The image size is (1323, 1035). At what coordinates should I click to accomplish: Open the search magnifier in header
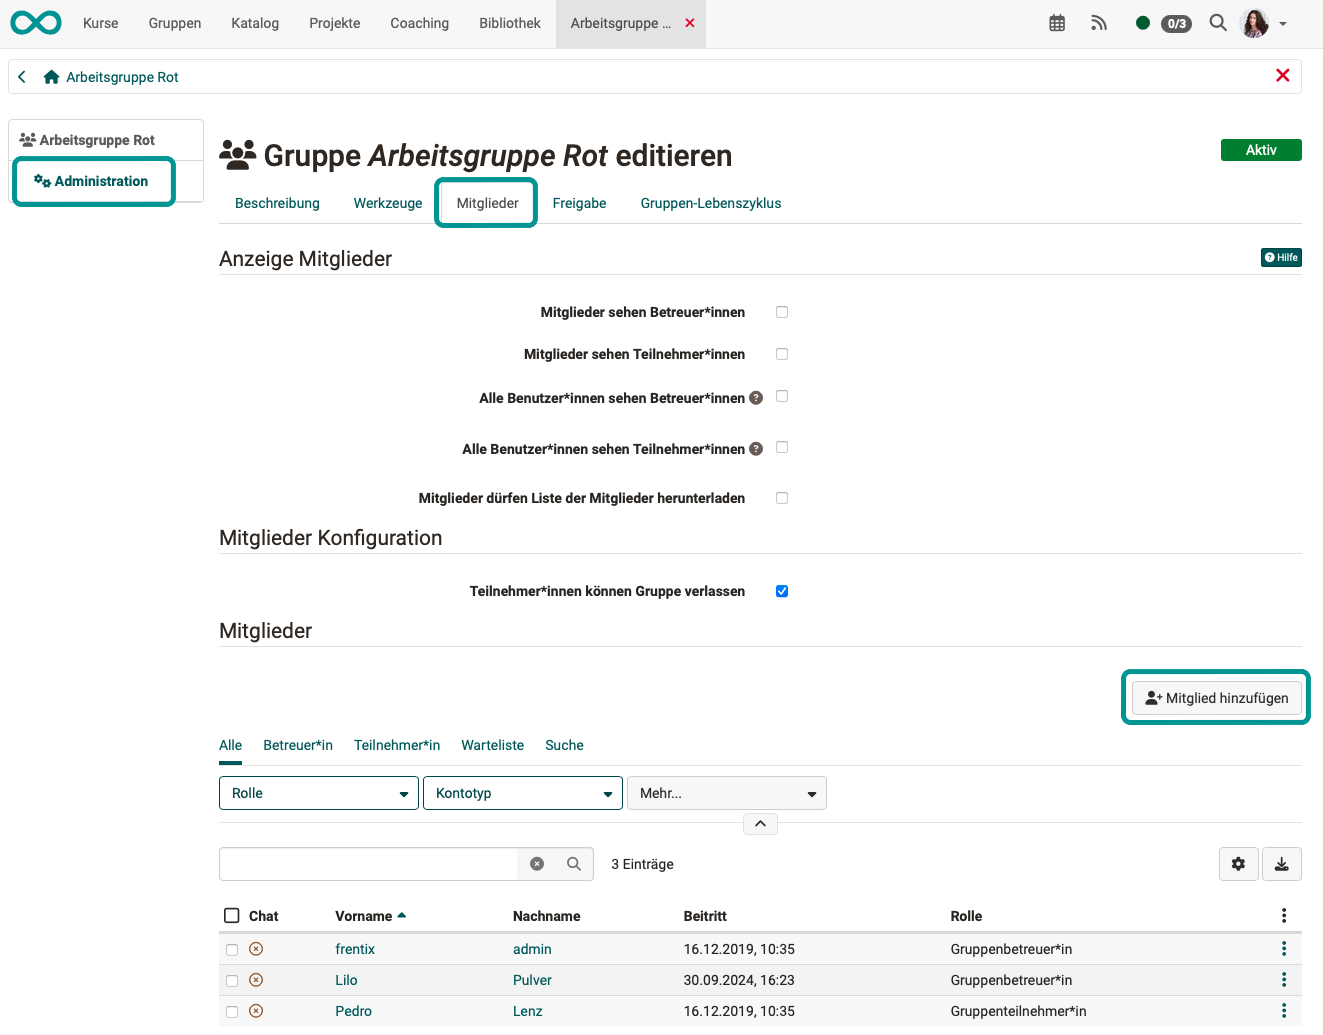1217,23
